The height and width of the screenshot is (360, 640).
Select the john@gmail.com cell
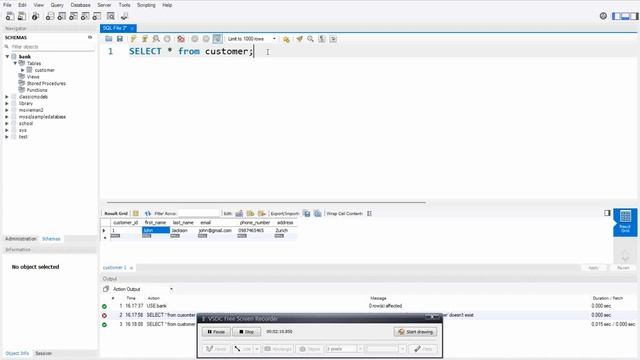click(215, 230)
